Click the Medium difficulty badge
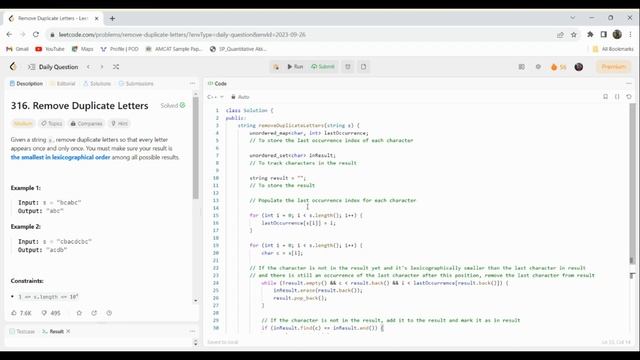This screenshot has width=640, height=360. click(x=23, y=123)
